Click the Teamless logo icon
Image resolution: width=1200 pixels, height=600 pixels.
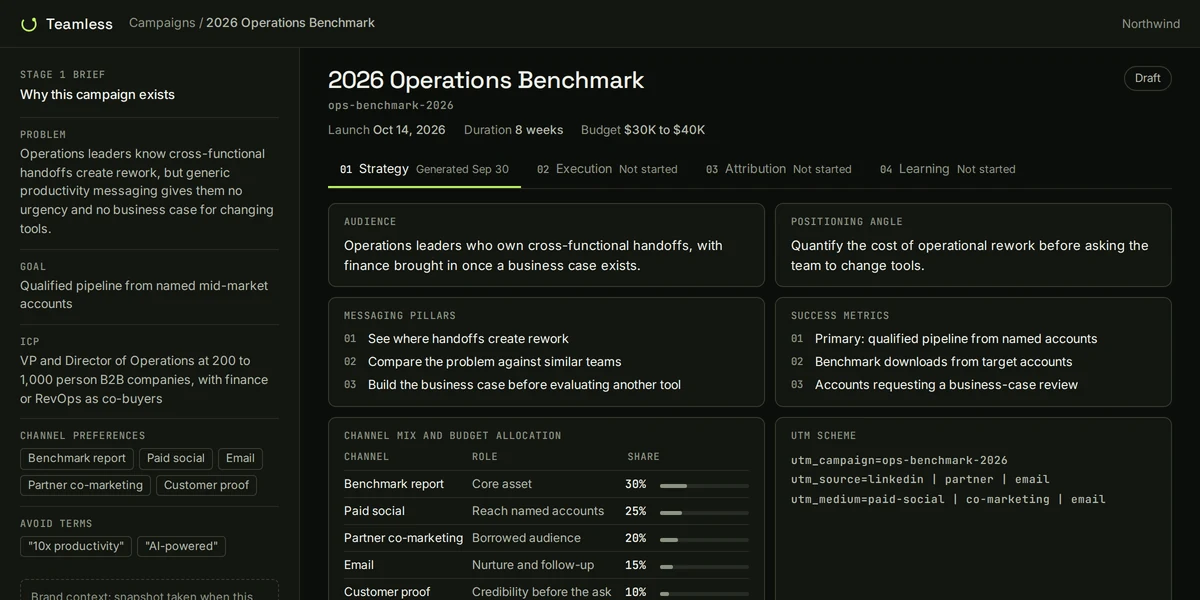(x=29, y=24)
